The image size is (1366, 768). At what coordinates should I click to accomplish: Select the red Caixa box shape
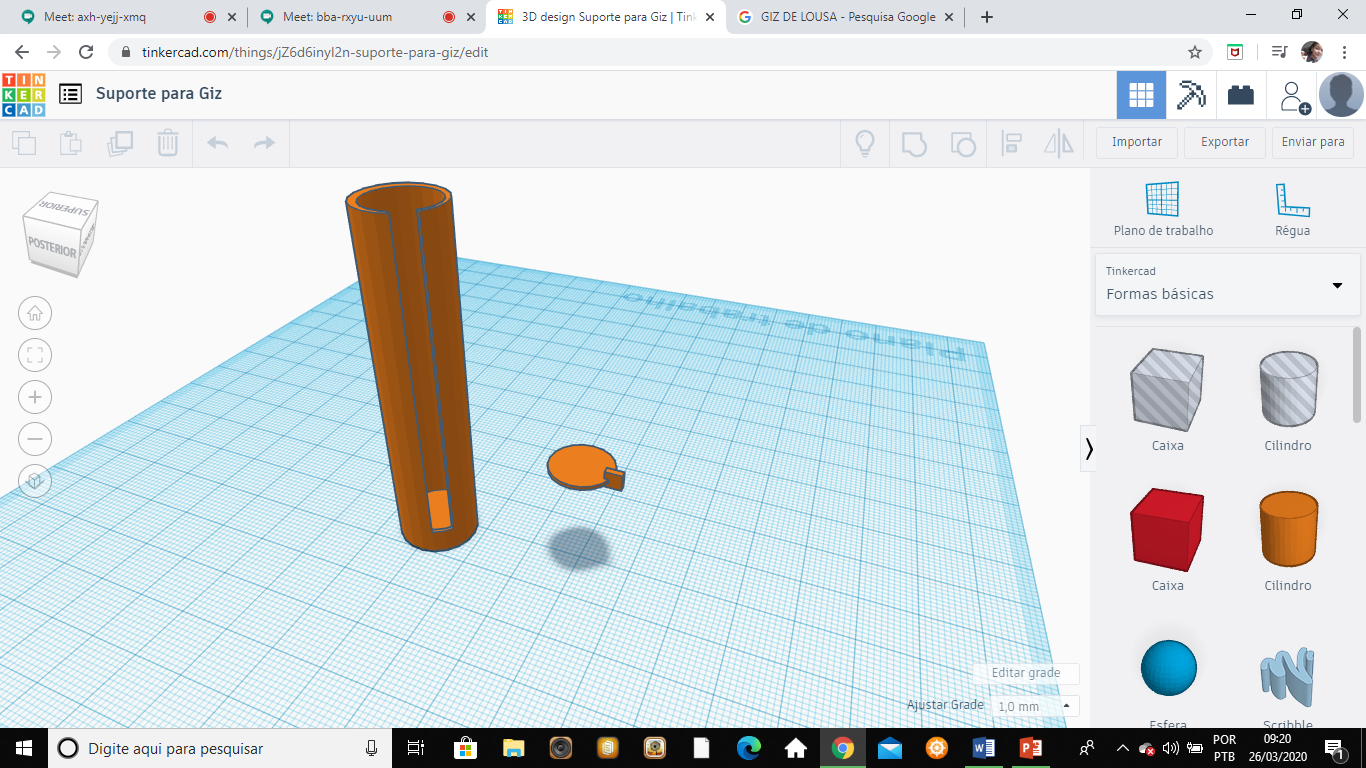click(1166, 529)
